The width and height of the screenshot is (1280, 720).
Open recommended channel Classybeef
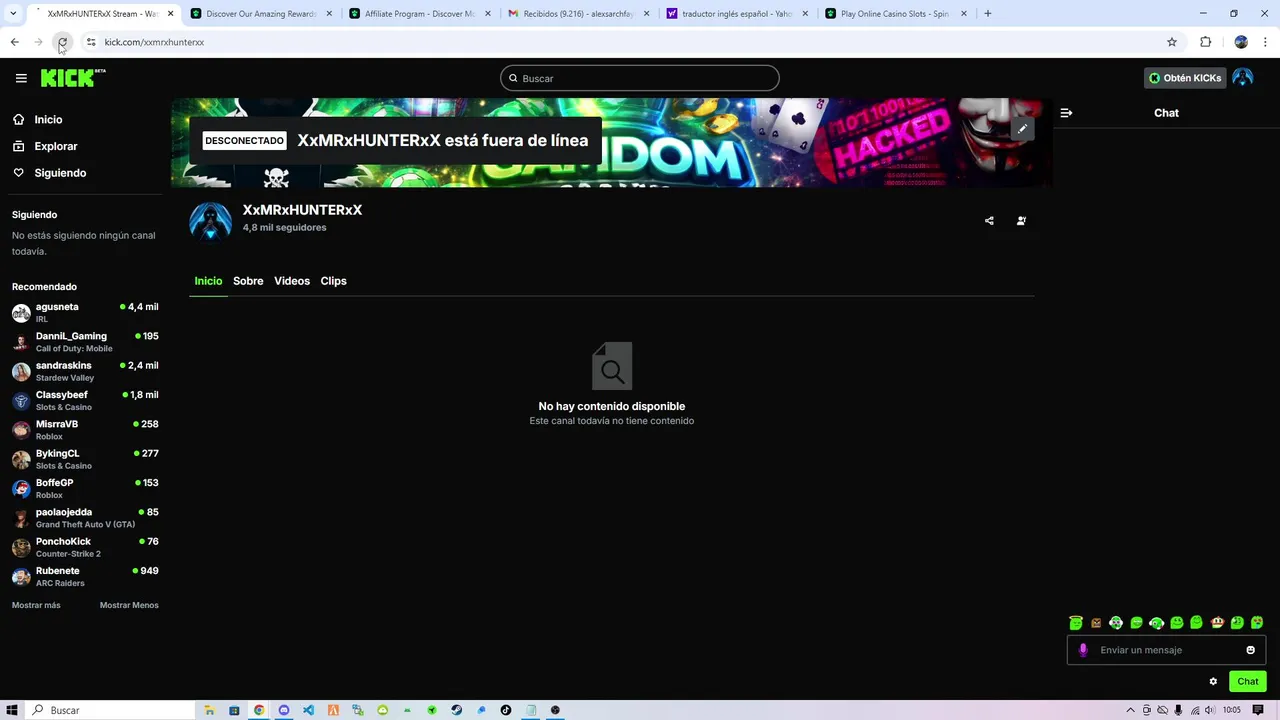pyautogui.click(x=85, y=401)
